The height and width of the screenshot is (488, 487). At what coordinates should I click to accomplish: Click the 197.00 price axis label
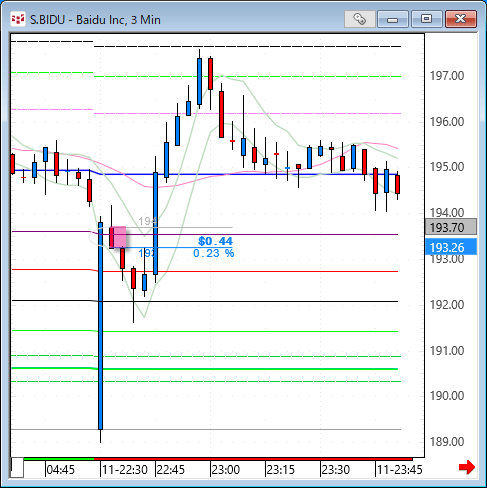447,76
